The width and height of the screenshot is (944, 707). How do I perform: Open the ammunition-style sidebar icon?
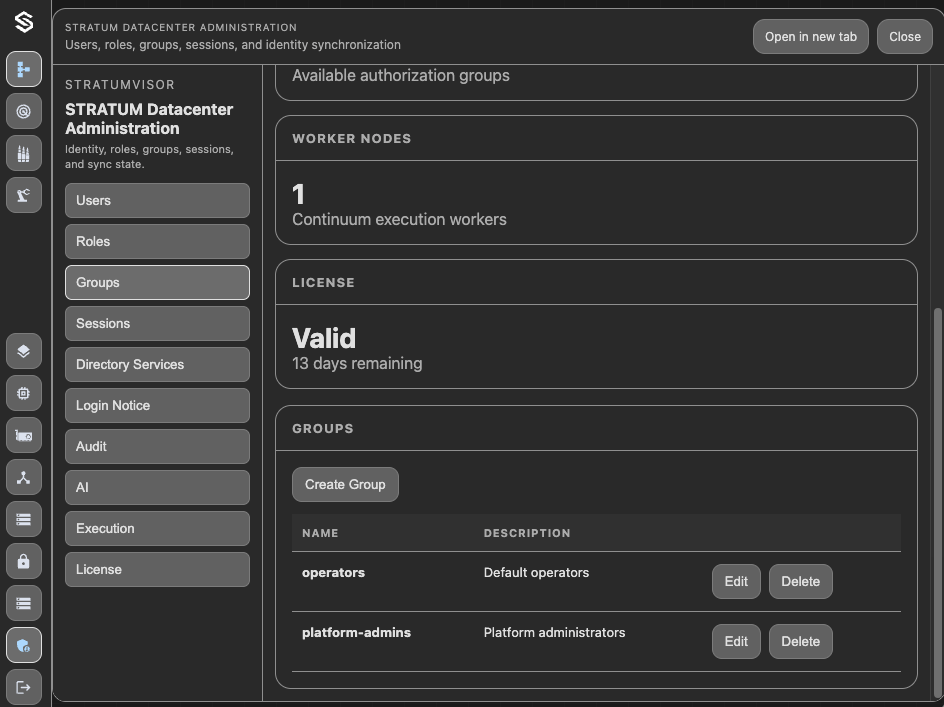tap(24, 154)
